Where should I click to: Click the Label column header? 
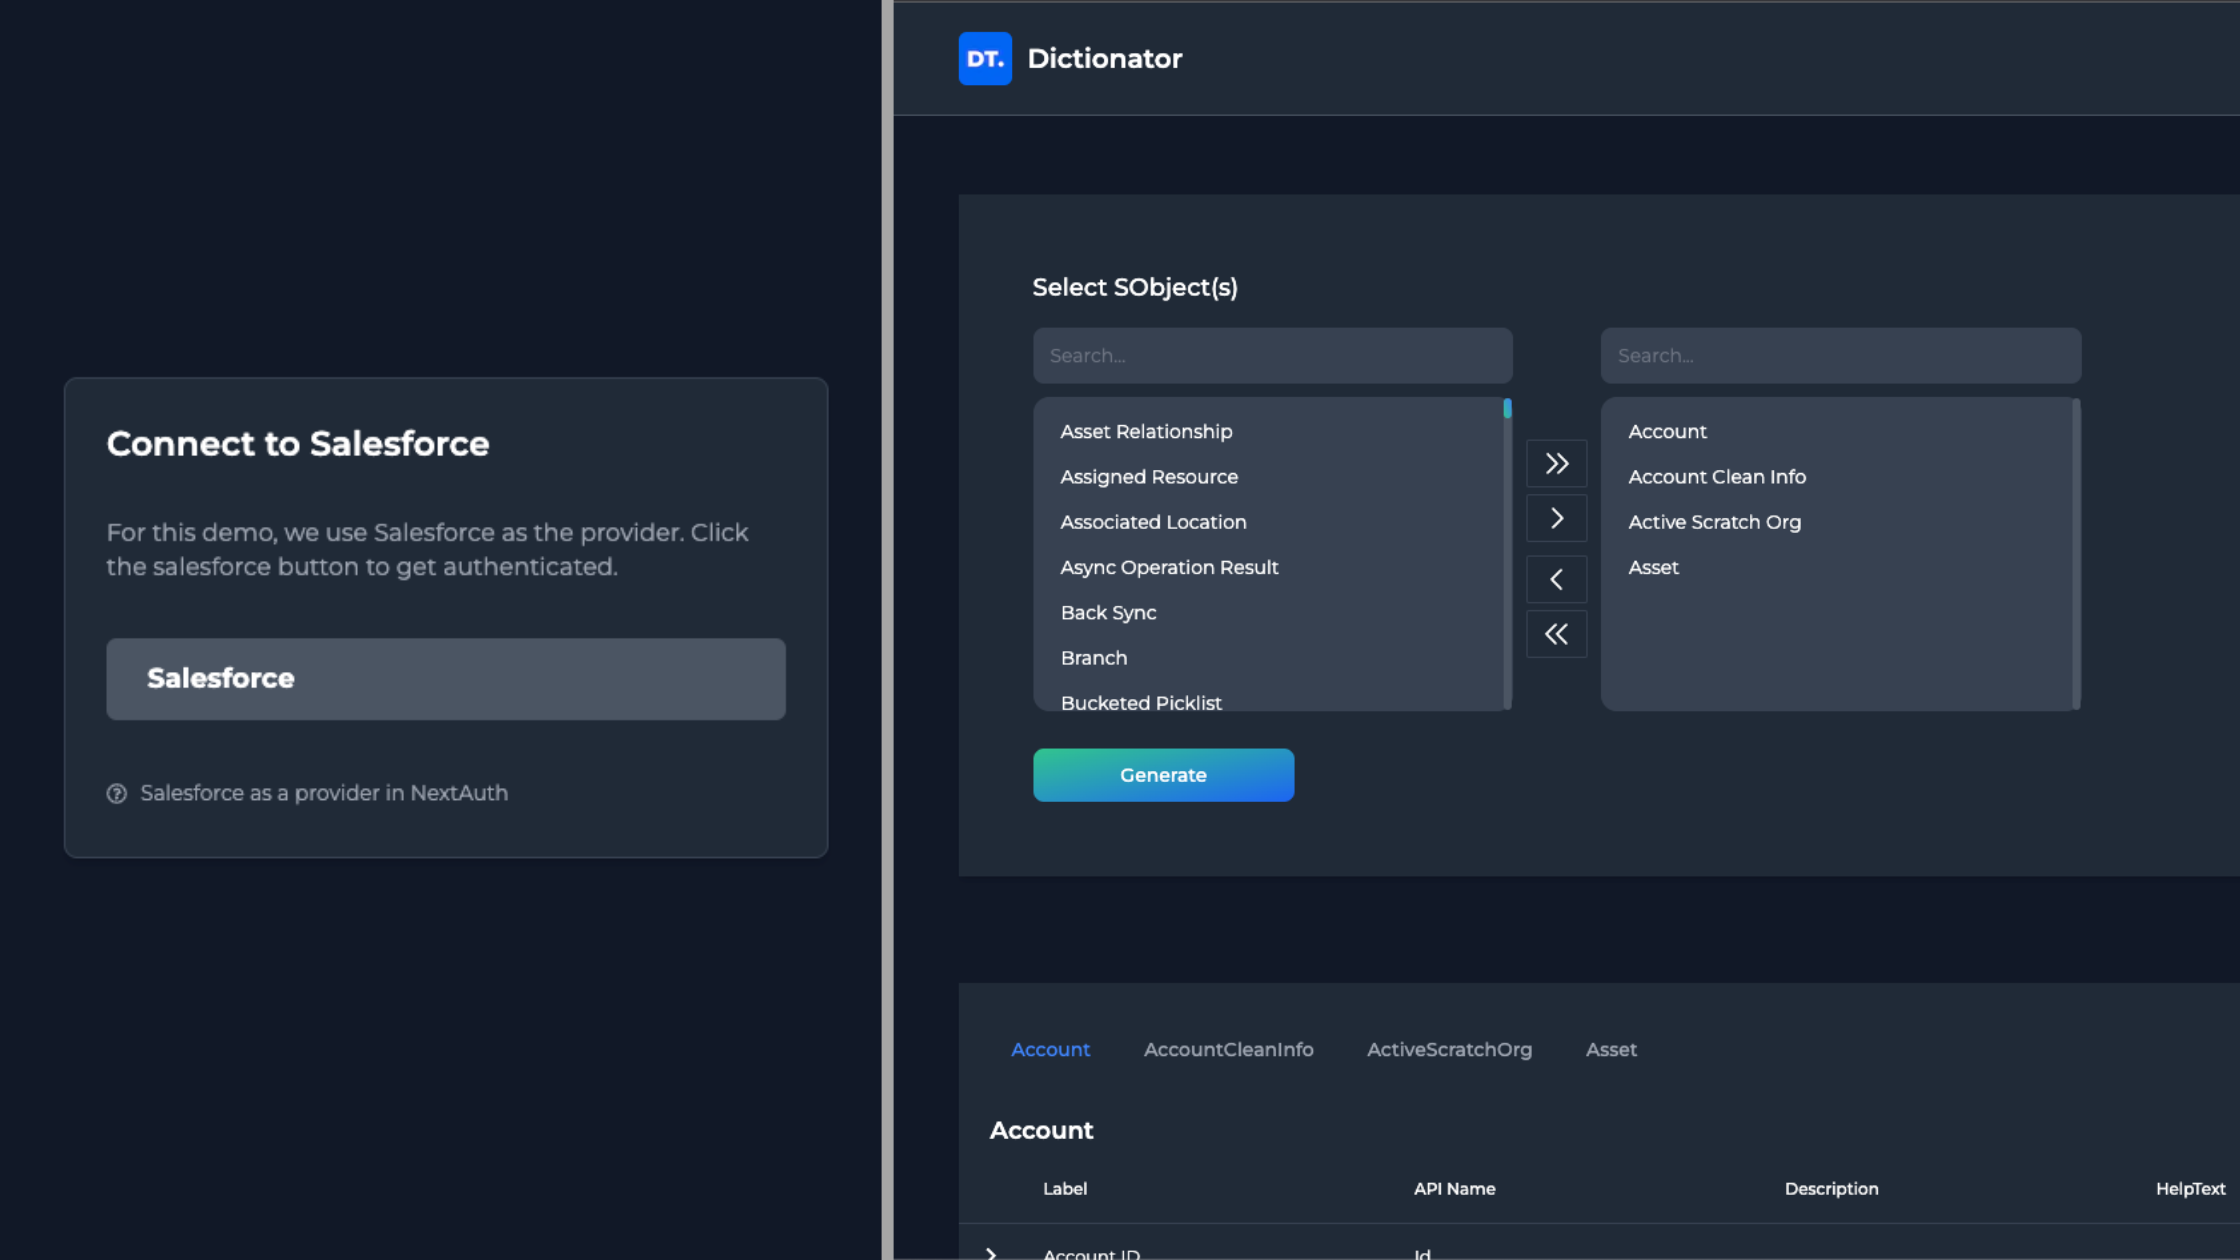(x=1064, y=1189)
